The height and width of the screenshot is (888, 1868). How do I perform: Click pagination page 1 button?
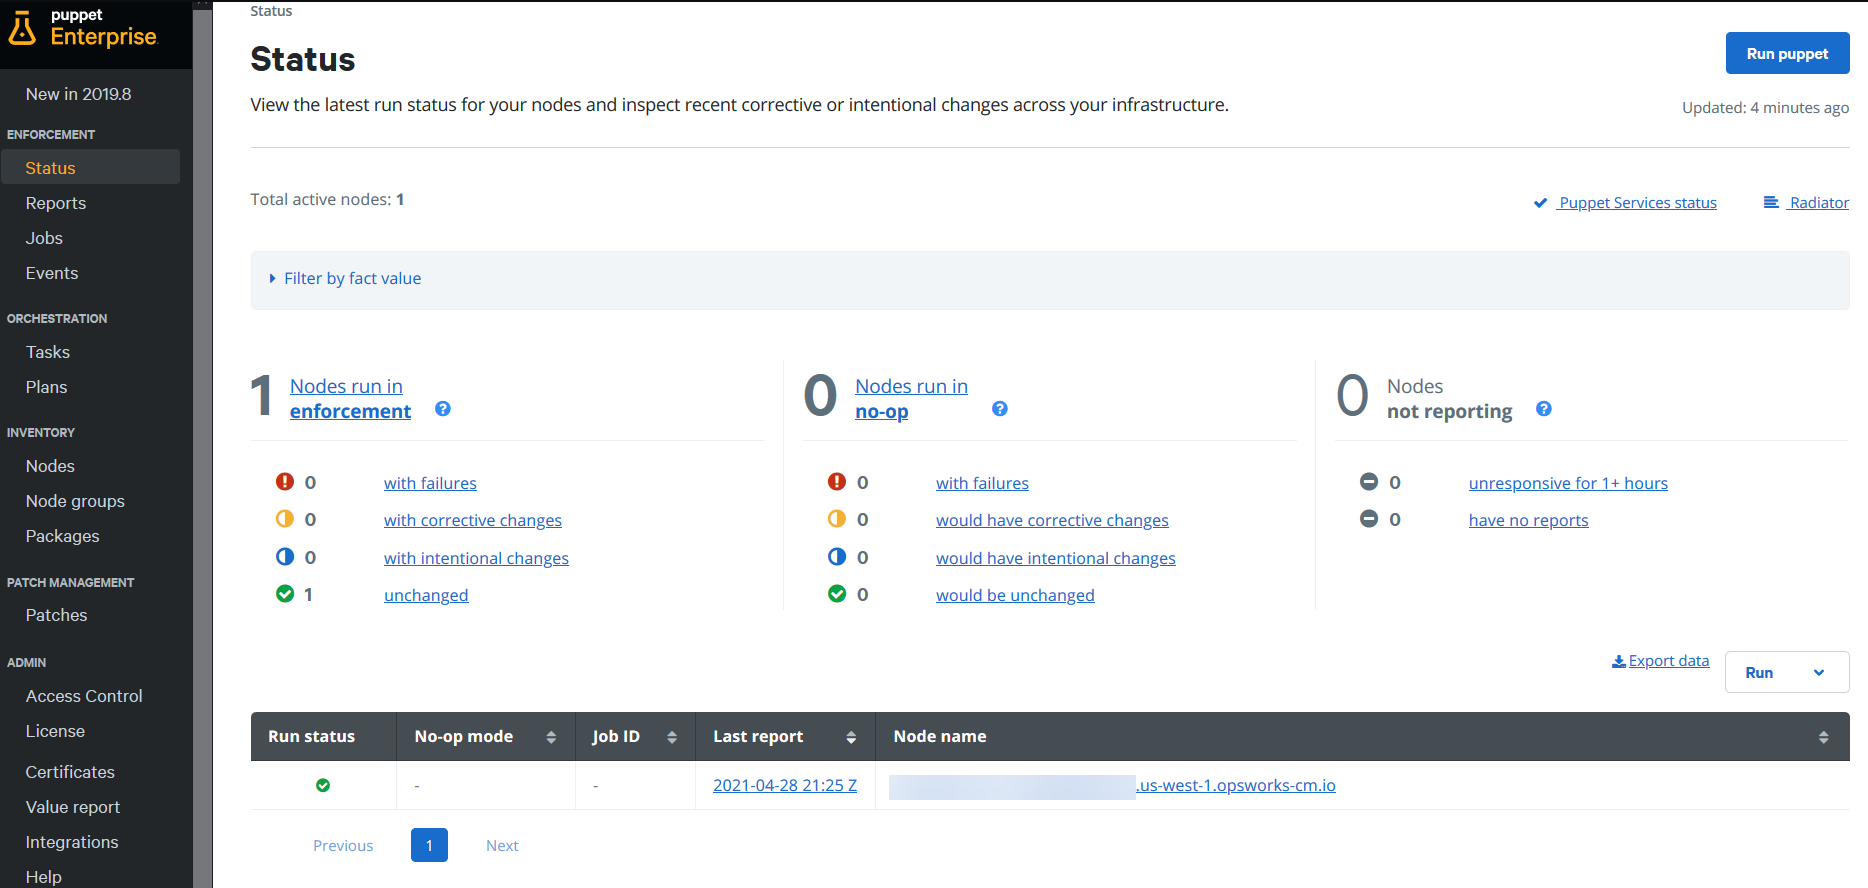point(429,845)
